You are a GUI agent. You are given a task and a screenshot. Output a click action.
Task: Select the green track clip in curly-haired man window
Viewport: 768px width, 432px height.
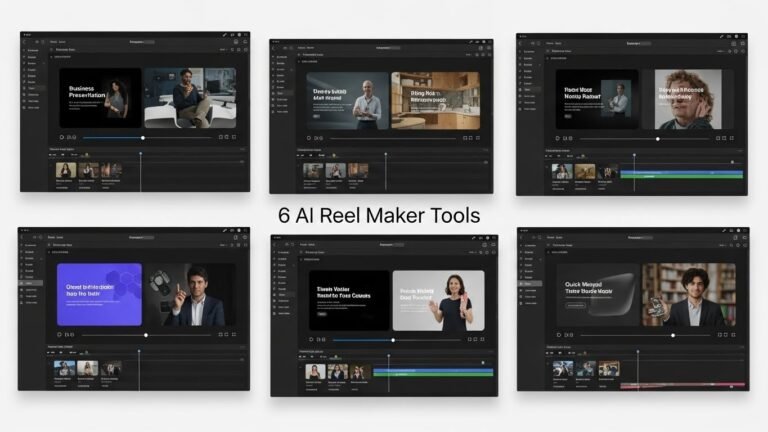click(681, 176)
